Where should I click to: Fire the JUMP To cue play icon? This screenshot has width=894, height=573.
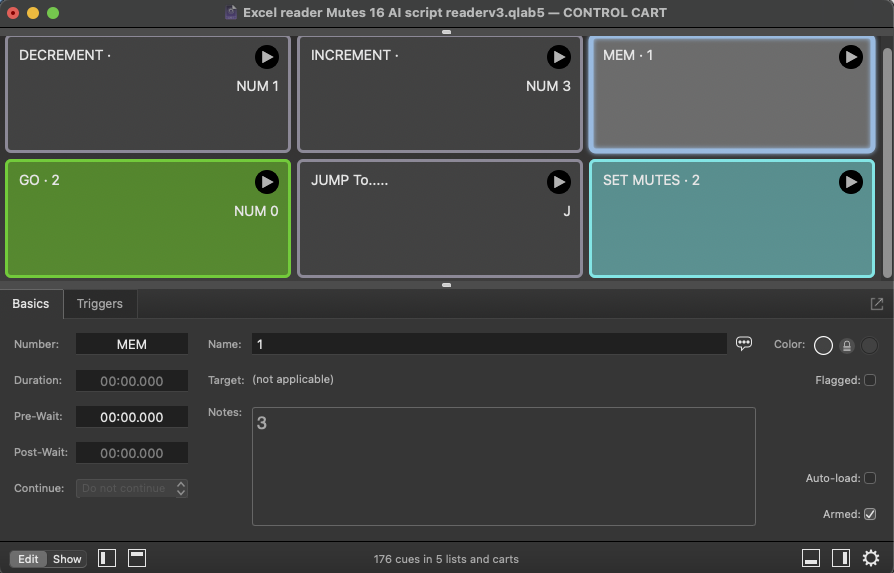coord(558,181)
